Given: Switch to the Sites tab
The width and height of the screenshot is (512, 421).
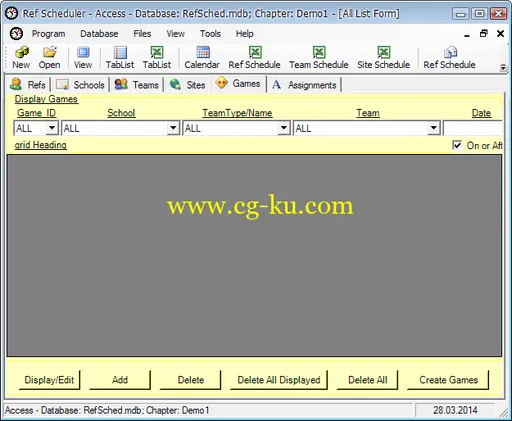Looking at the screenshot, I should point(187,85).
